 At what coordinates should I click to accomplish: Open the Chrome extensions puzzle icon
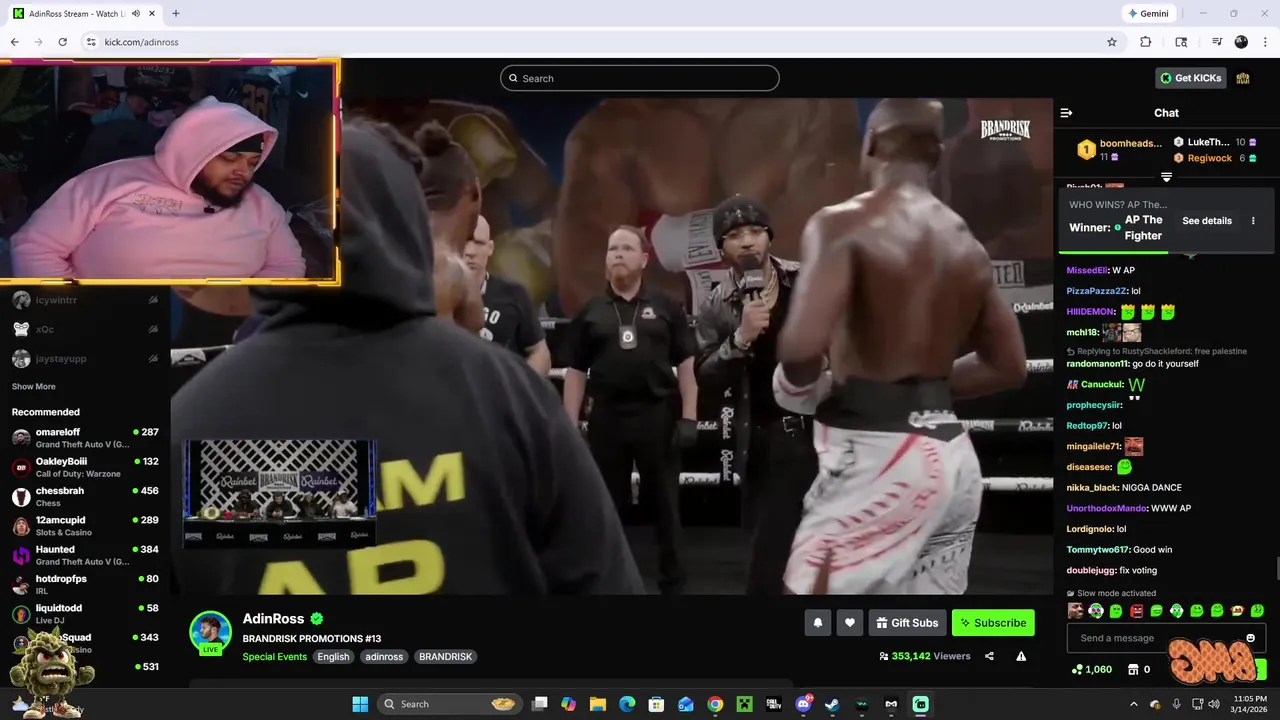click(1146, 42)
